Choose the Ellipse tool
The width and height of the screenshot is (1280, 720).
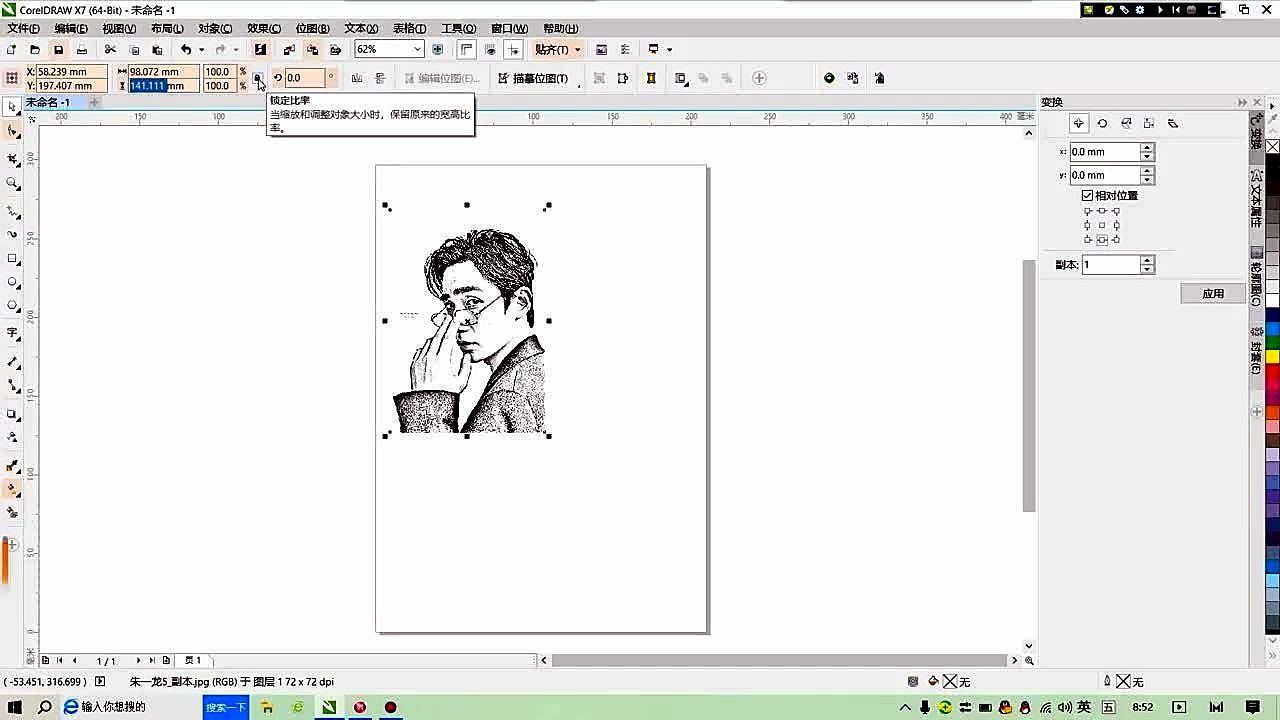pyautogui.click(x=13, y=283)
